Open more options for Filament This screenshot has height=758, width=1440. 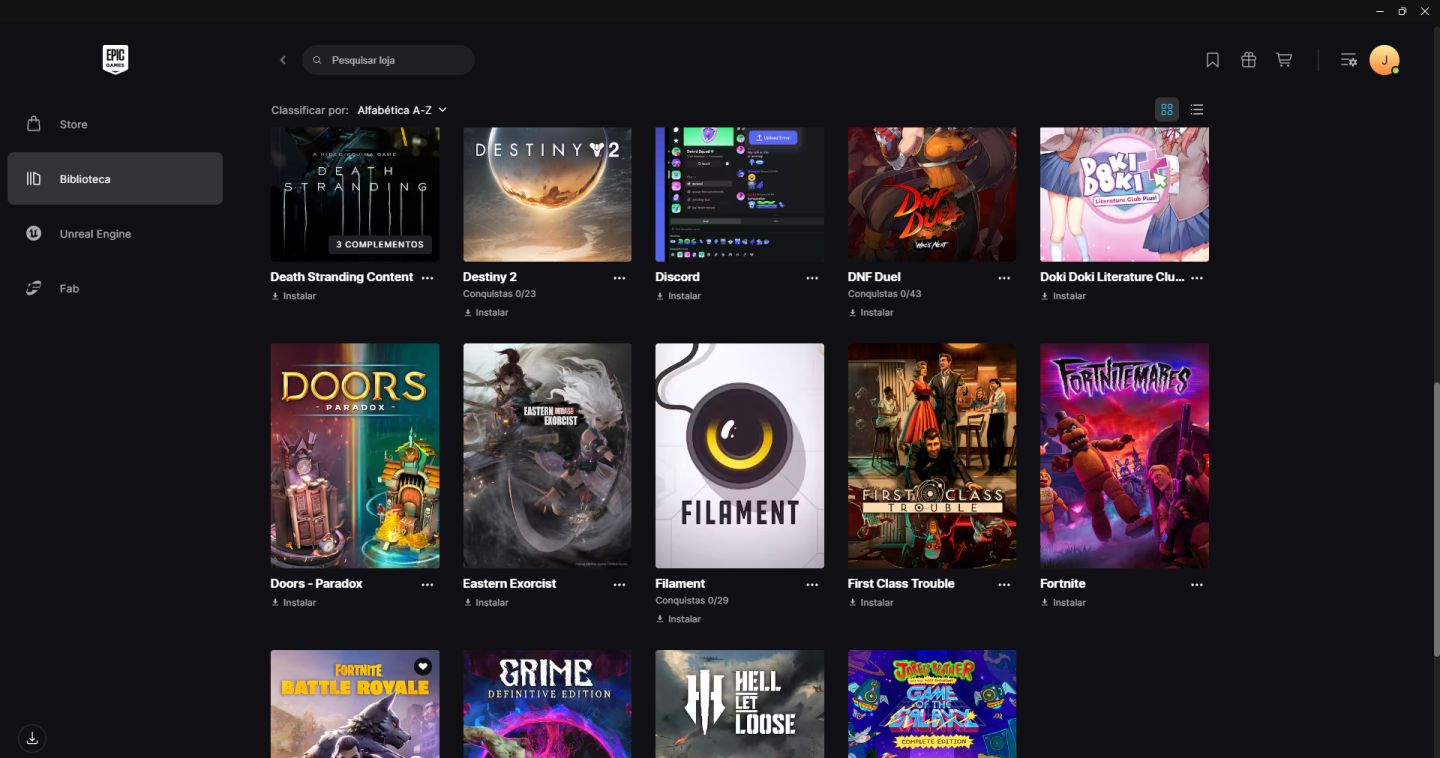812,584
